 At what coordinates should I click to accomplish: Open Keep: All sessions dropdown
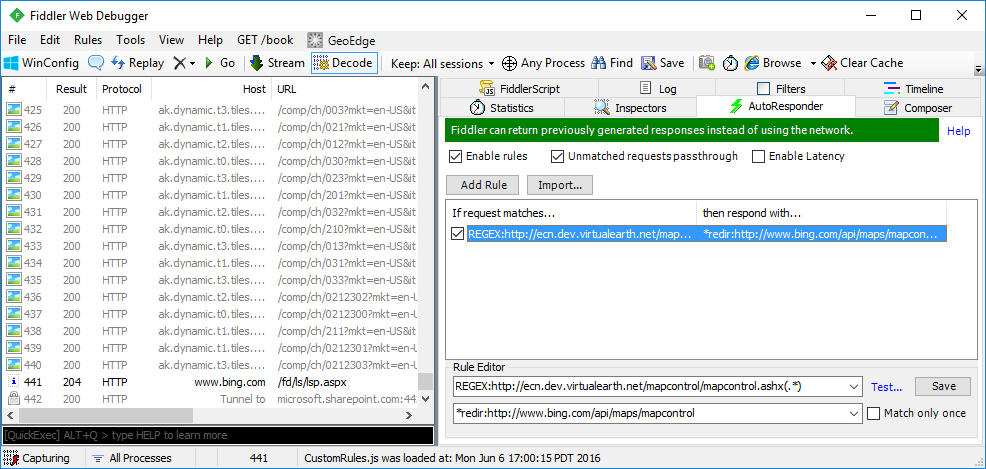tap(442, 63)
